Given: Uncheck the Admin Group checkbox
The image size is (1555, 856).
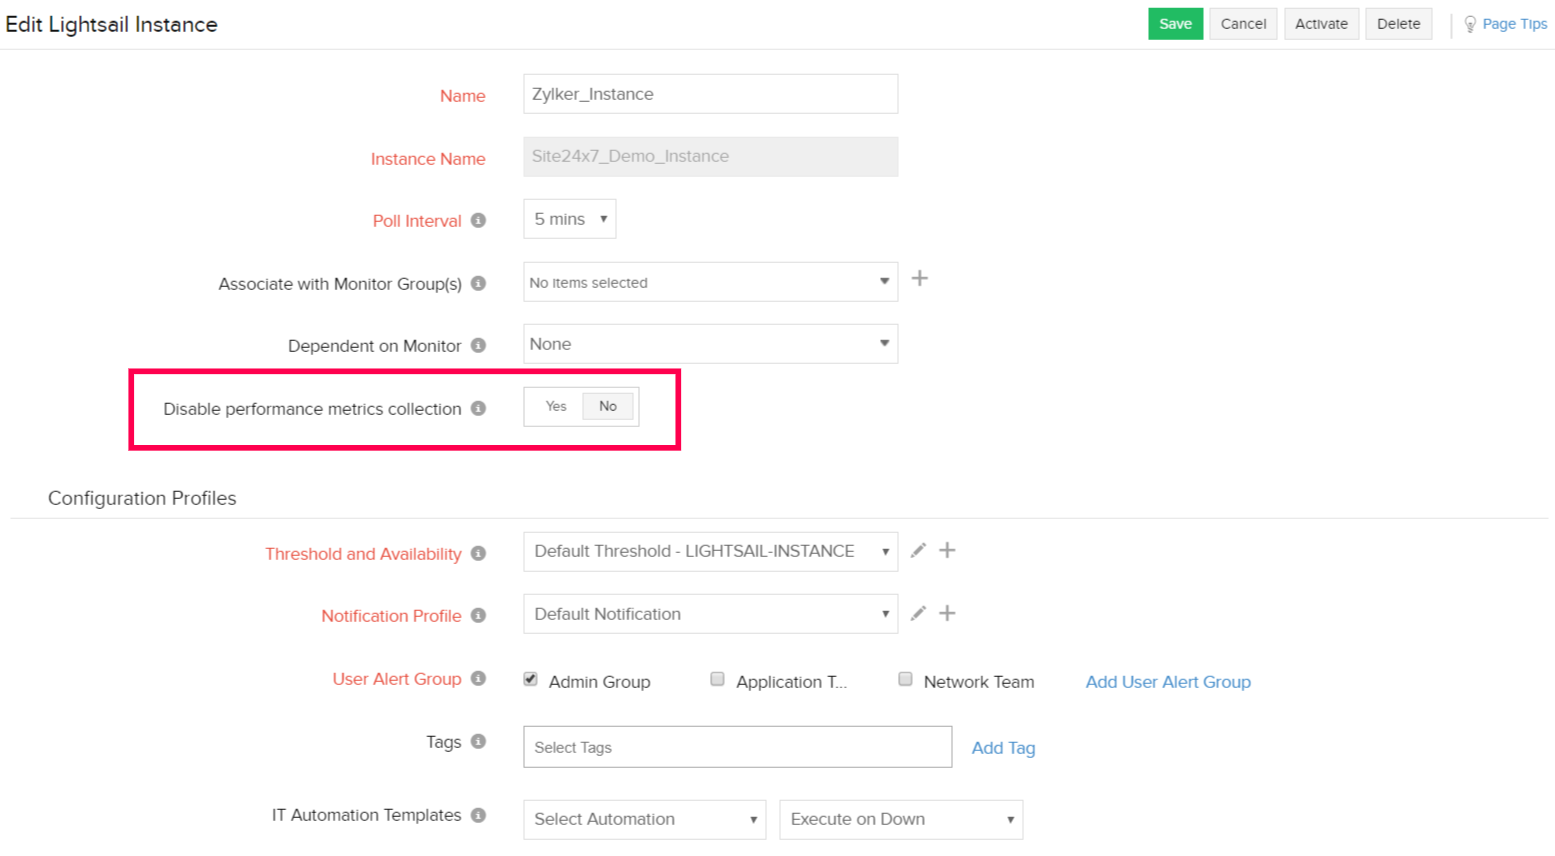Looking at the screenshot, I should point(530,680).
